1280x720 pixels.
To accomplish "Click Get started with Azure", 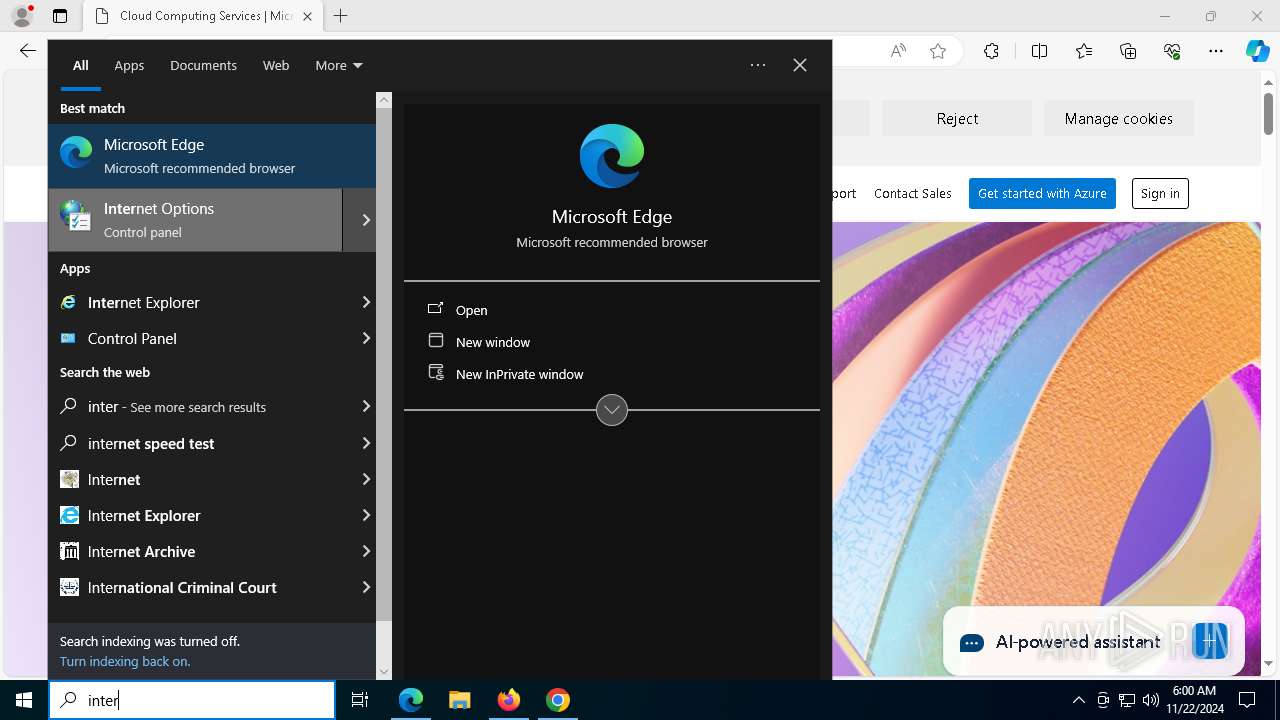I will [1042, 193].
